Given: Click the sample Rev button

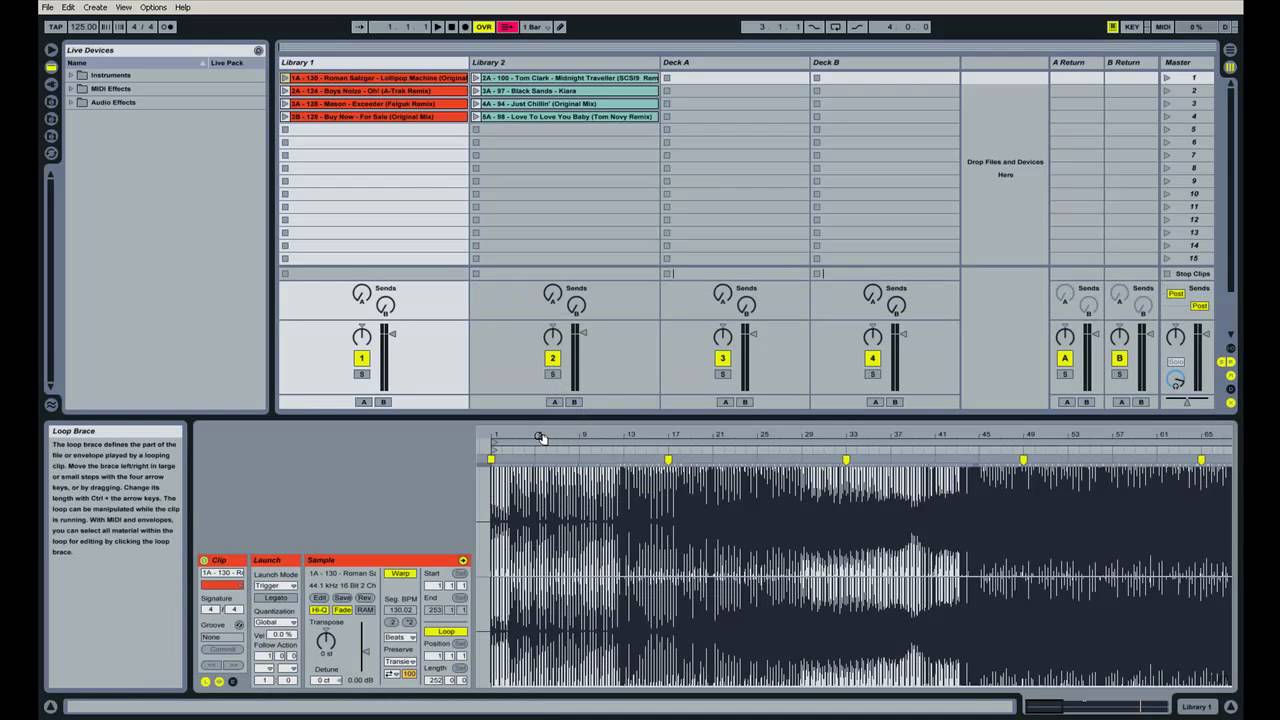Looking at the screenshot, I should (x=365, y=597).
